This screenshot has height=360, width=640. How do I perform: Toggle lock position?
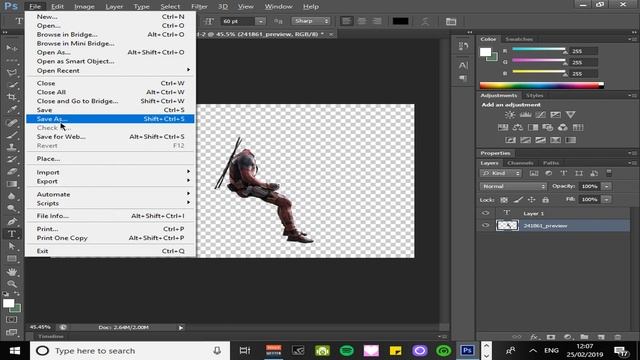531,200
